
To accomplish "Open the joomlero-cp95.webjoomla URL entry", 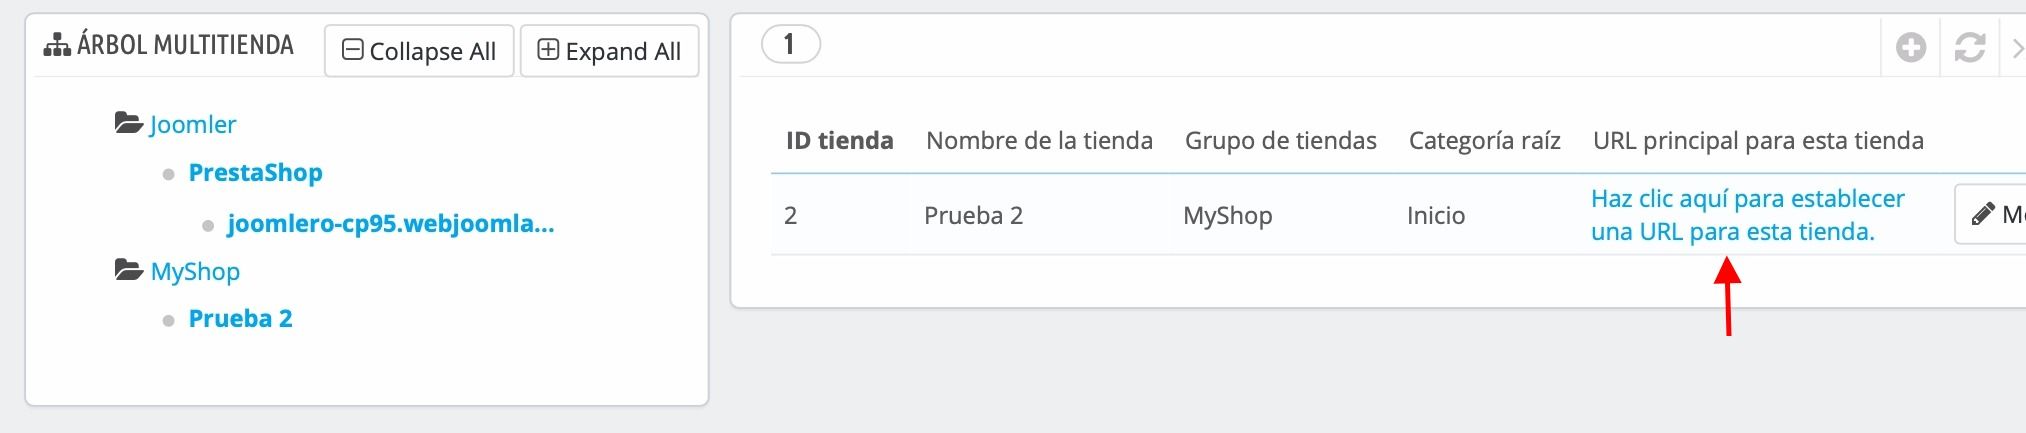I will [391, 223].
